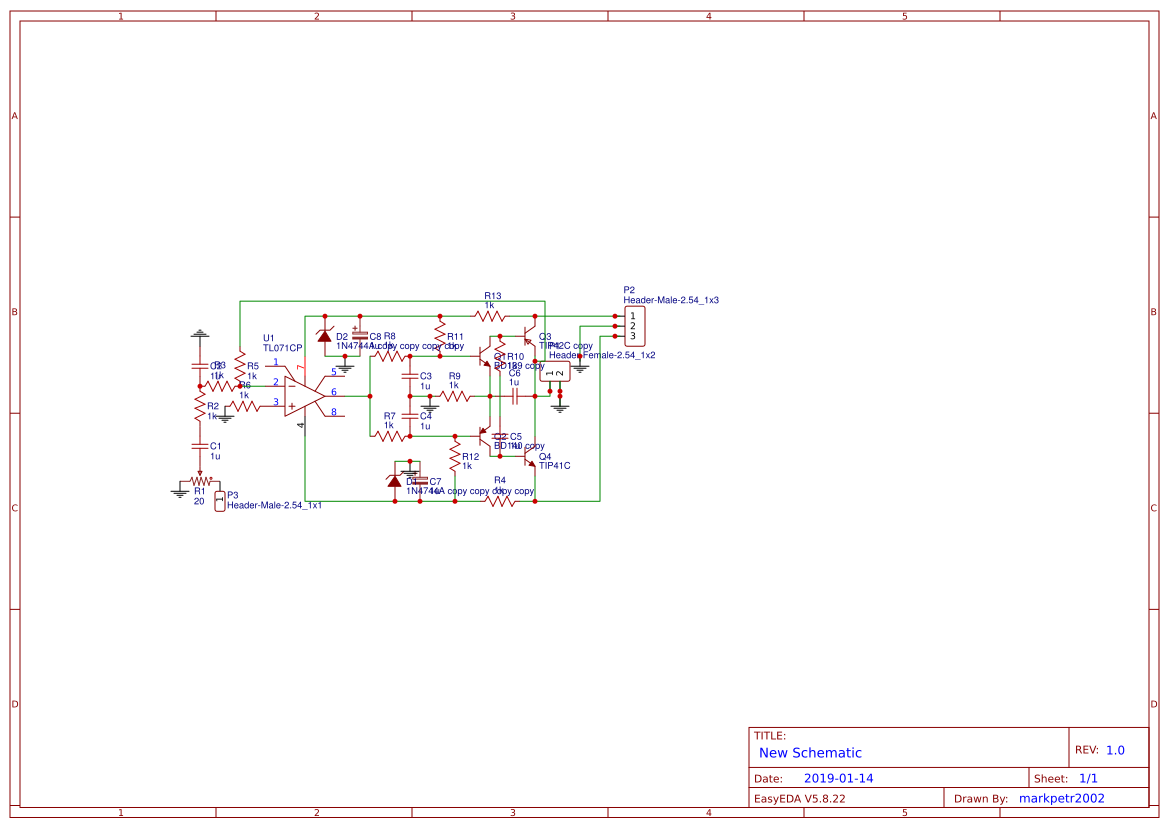Select the REV 1.0 revision field
The width and height of the screenshot is (1169, 828).
[1115, 750]
